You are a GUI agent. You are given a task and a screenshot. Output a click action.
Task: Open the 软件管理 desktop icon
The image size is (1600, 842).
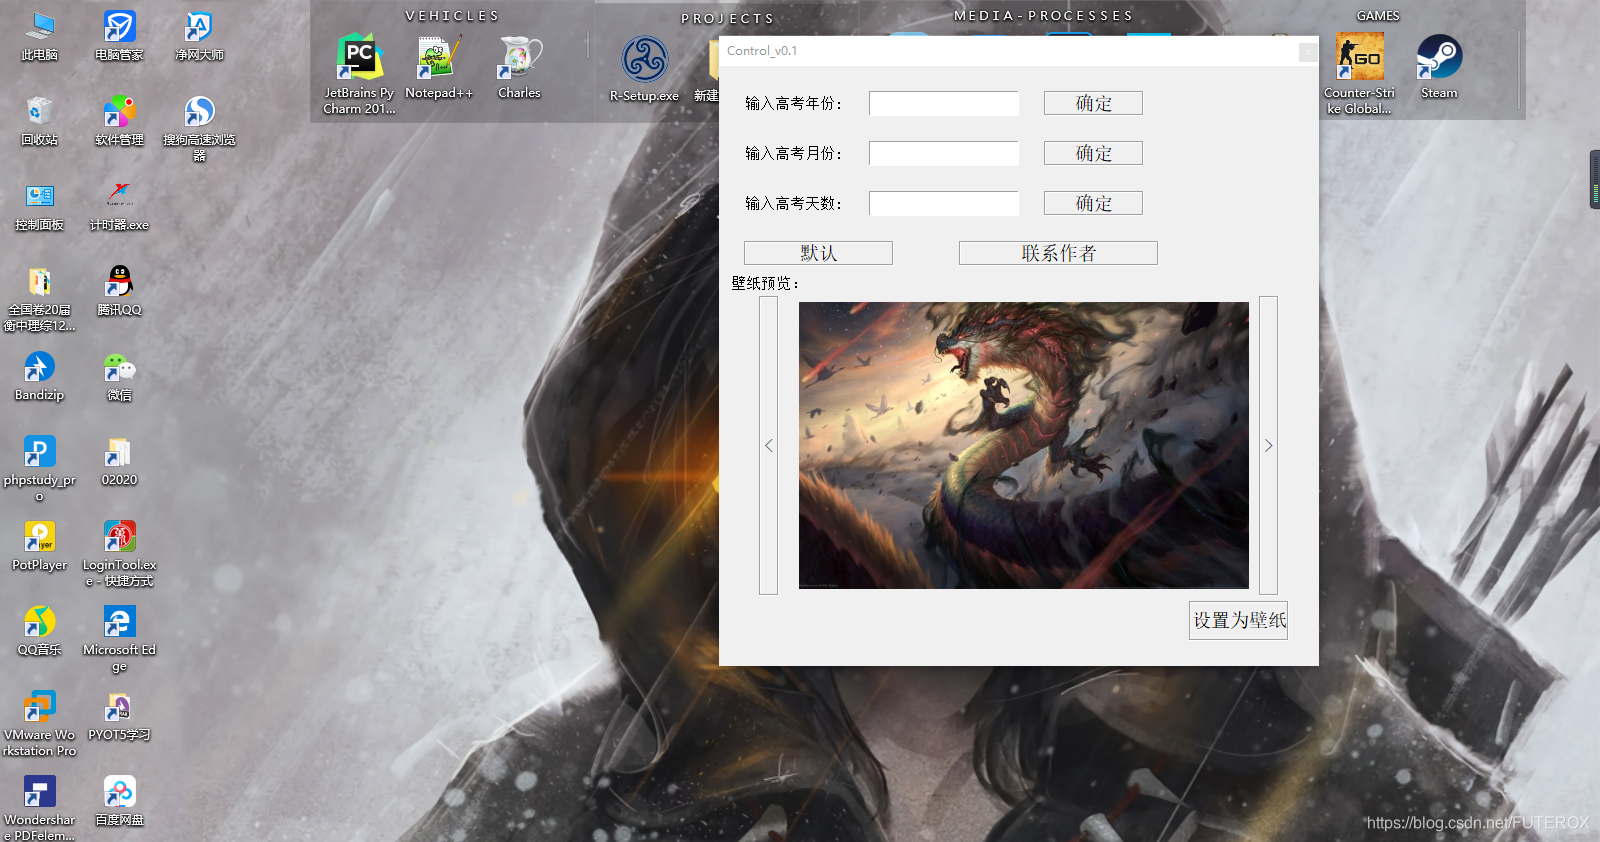[119, 121]
